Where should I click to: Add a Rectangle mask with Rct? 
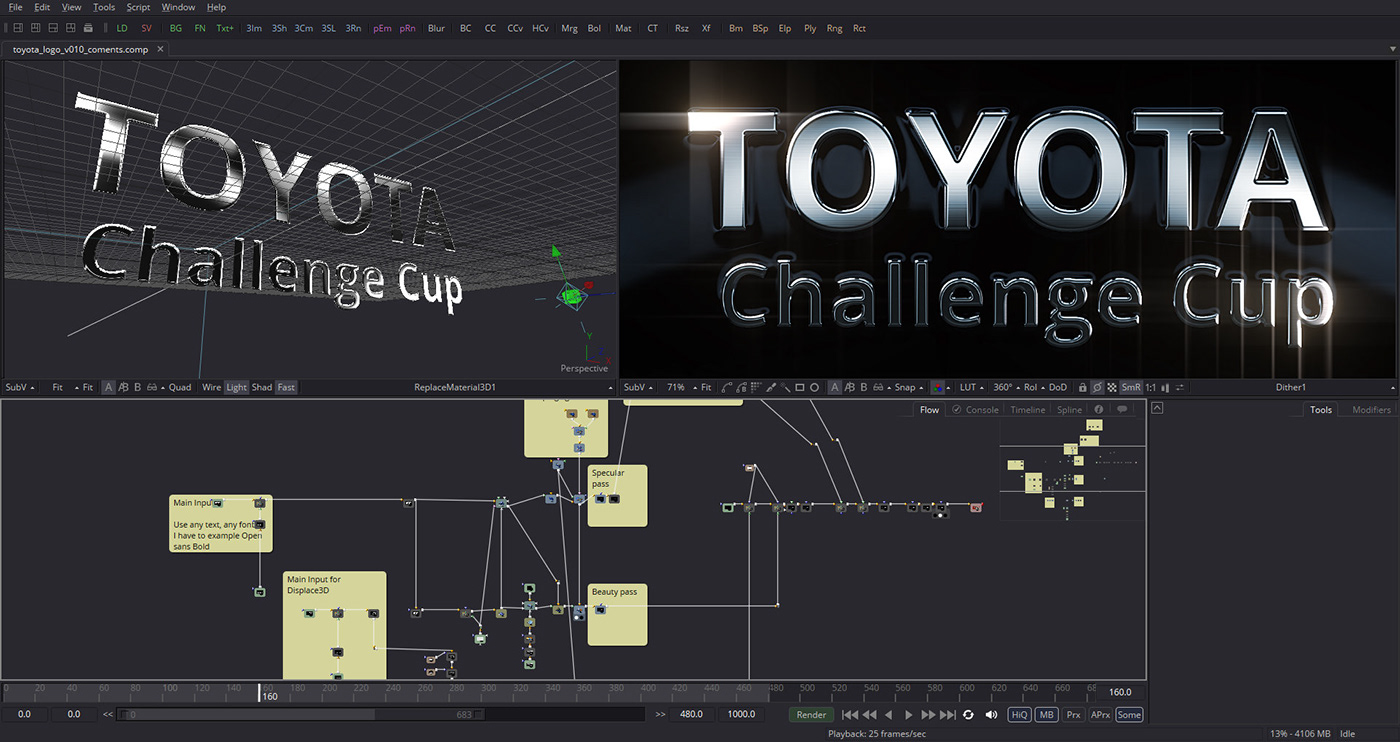(x=859, y=28)
